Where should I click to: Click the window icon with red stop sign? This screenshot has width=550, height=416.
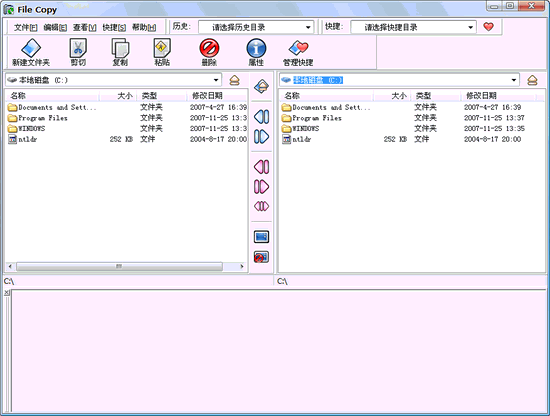pyautogui.click(x=262, y=257)
